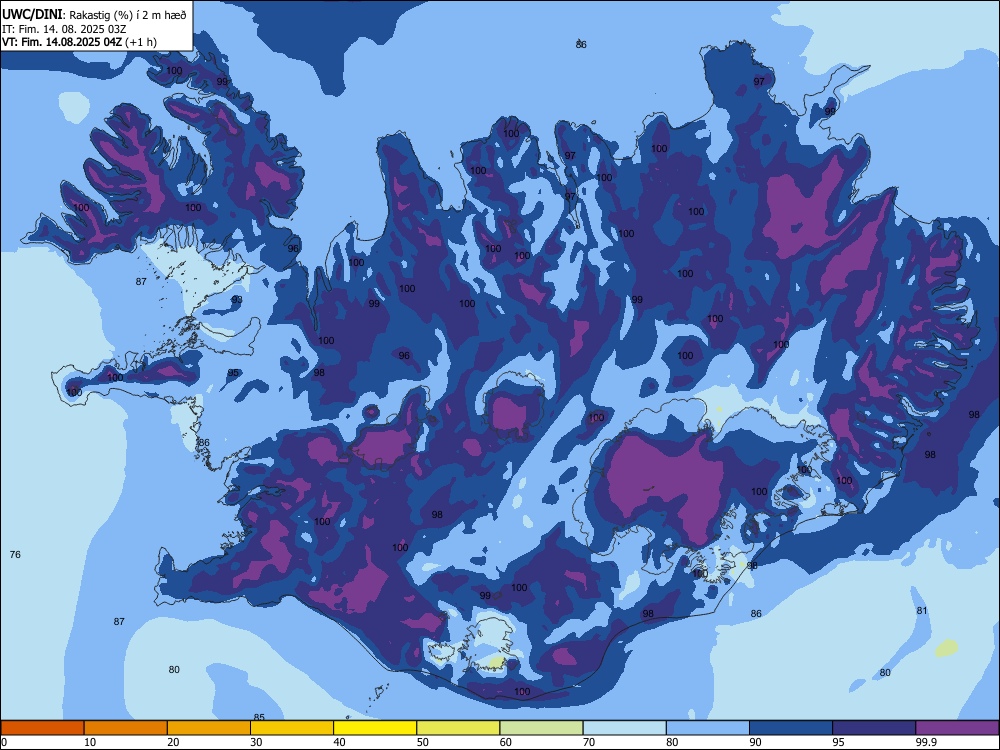Image resolution: width=1000 pixels, height=750 pixels.
Task: Choose the pale yellow 50–60 legend swatch
Action: pos(458,728)
